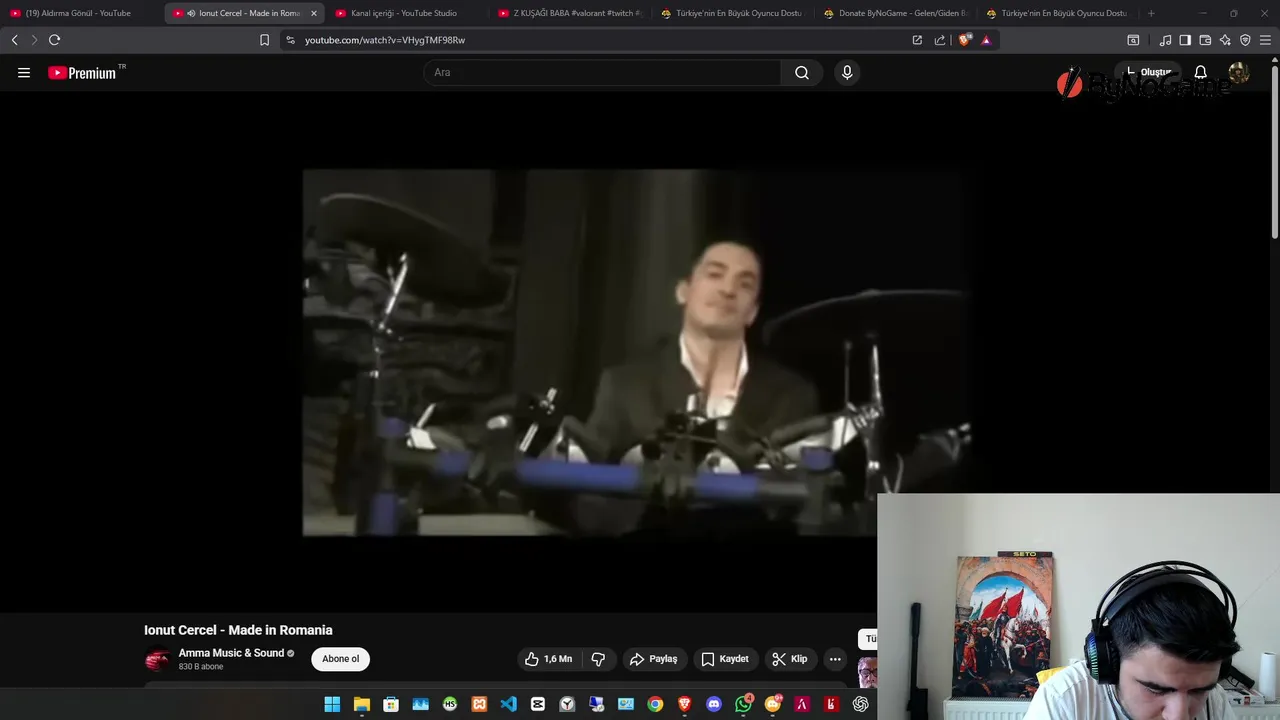Reload the page with the refresh icon
The height and width of the screenshot is (720, 1280).
[x=54, y=40]
